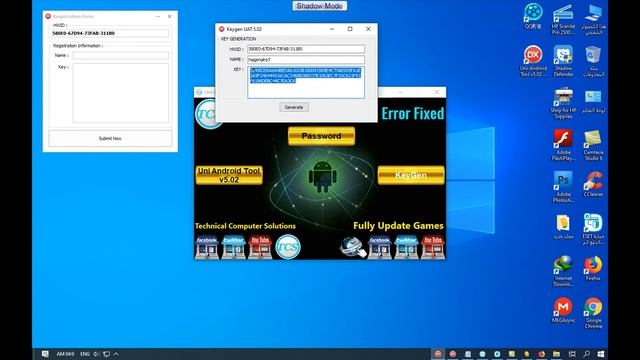Viewport: 640px width, 360px height.
Task: Open Adobe Flash Player desktop shortcut
Action: pos(563,145)
